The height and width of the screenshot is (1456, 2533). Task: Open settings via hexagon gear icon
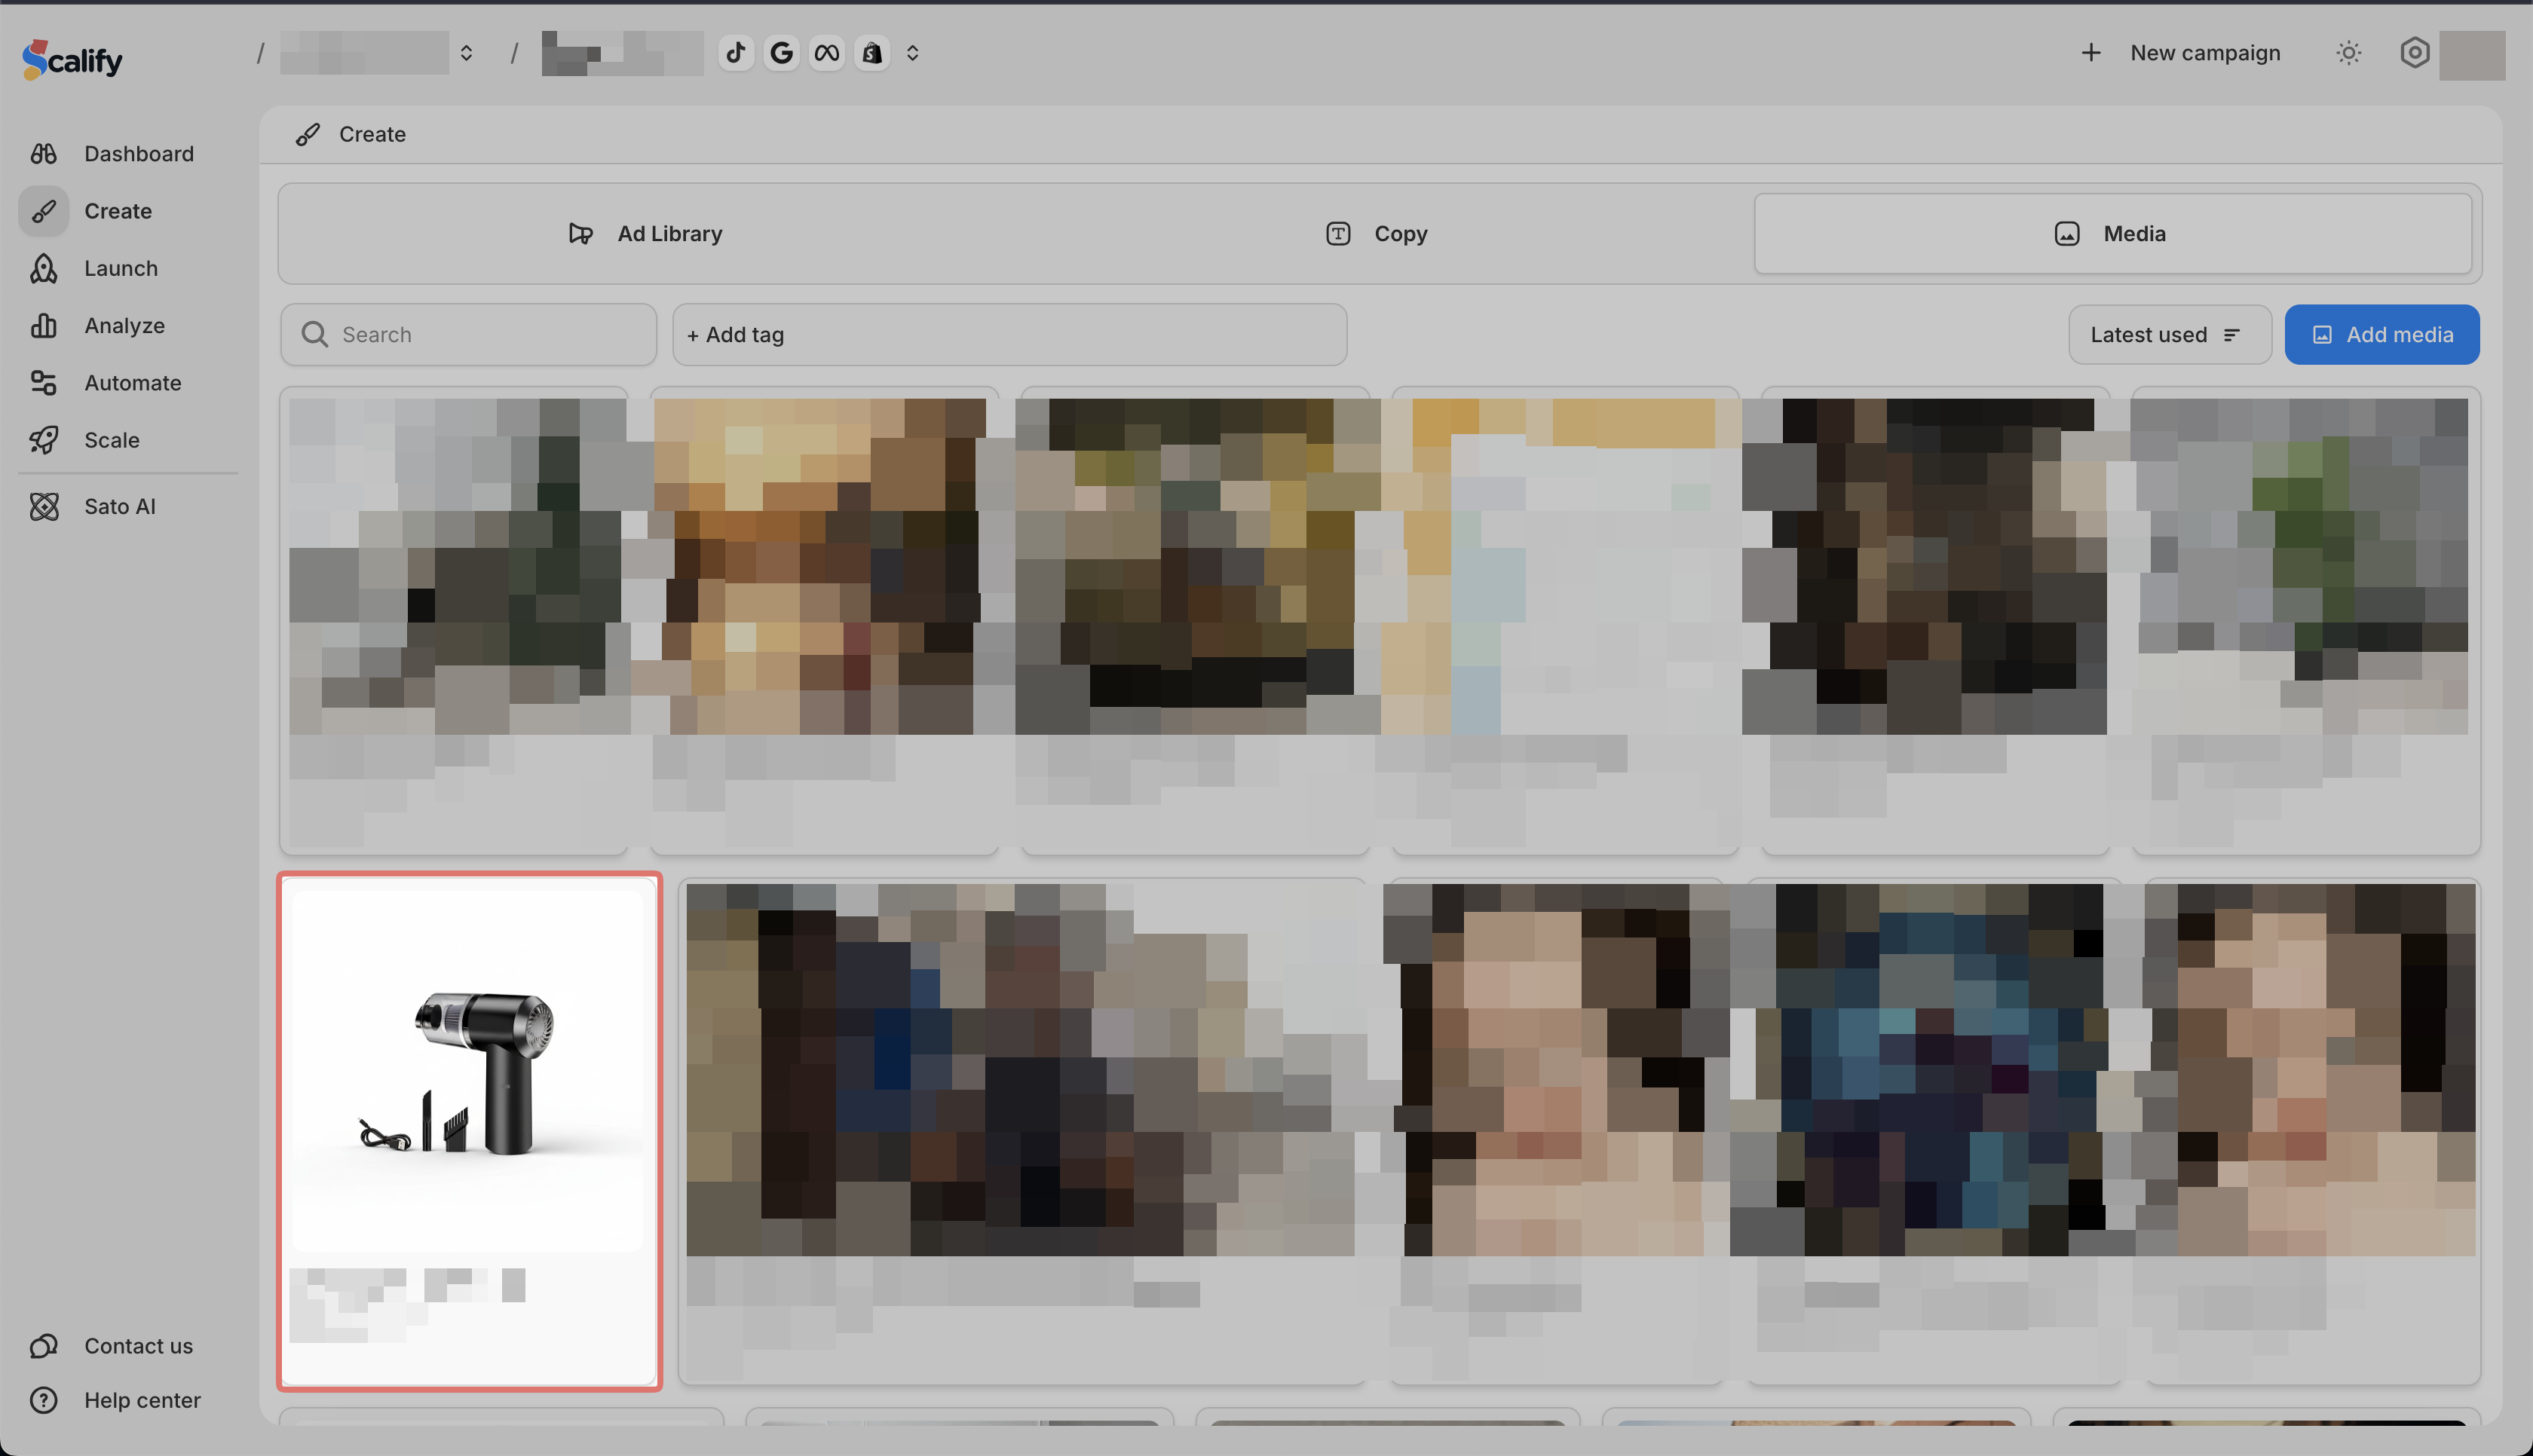point(2414,53)
